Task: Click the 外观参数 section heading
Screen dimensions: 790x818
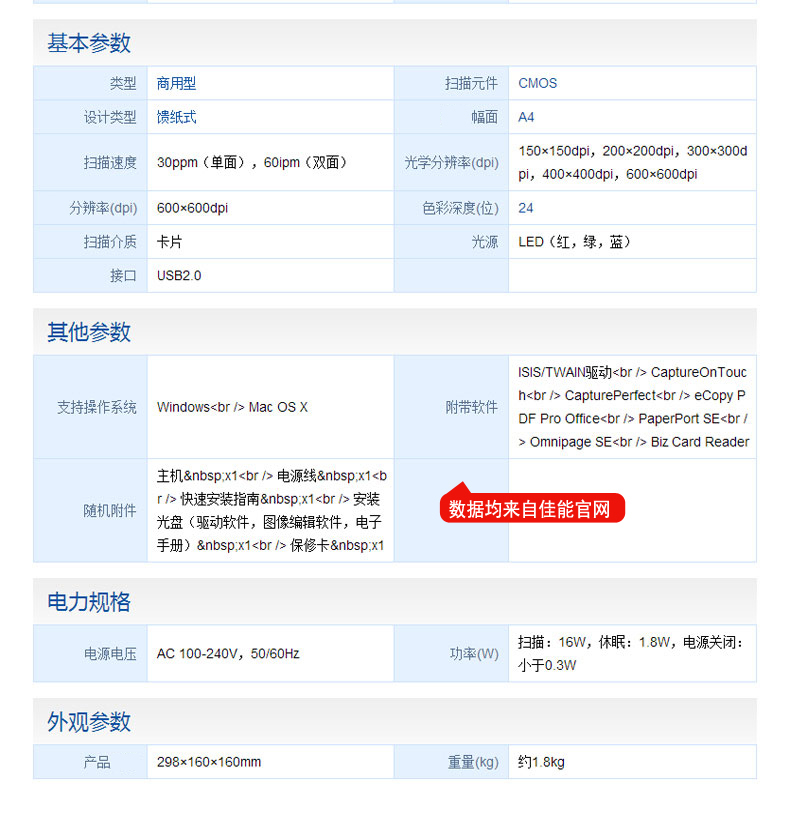Action: [89, 722]
